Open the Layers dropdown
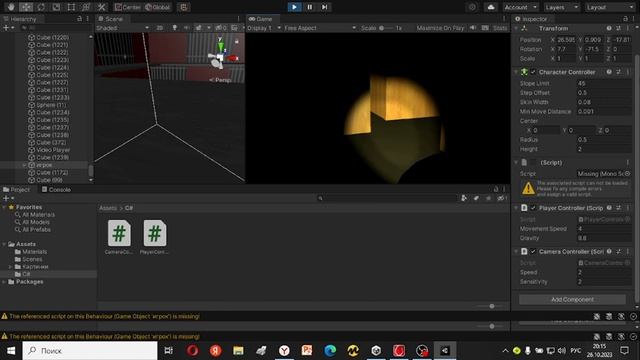This screenshot has width=640, height=360. (562, 7)
